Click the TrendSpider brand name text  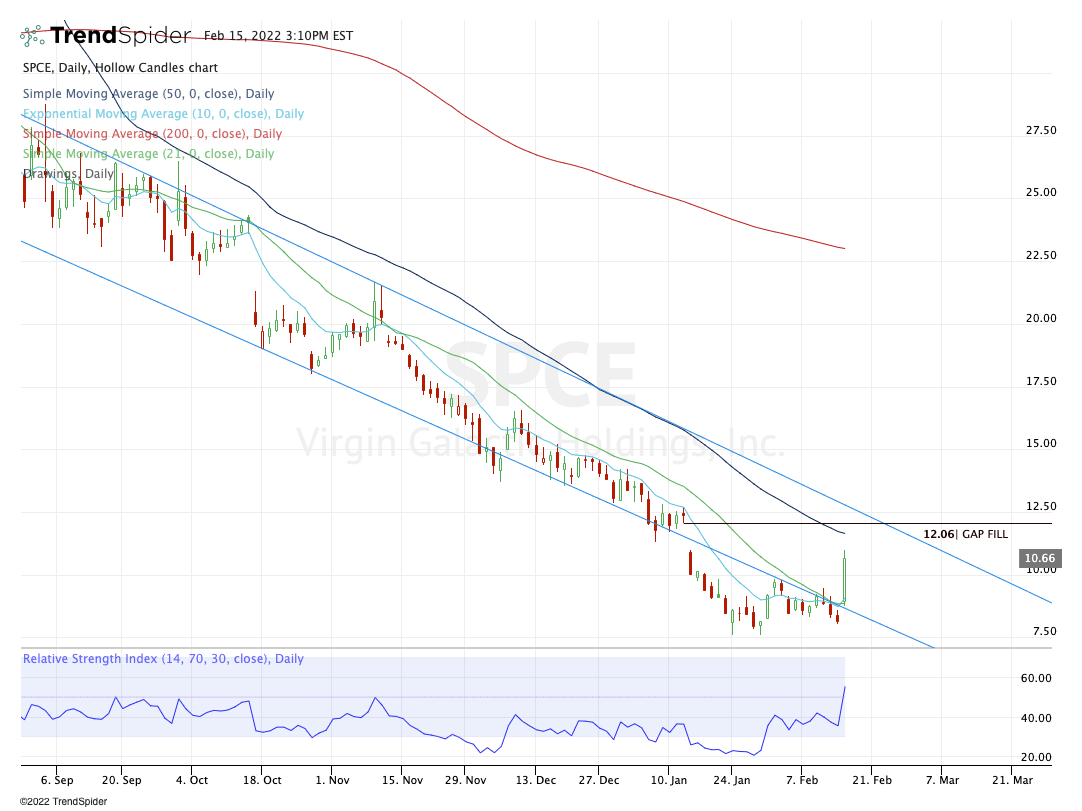tap(120, 35)
